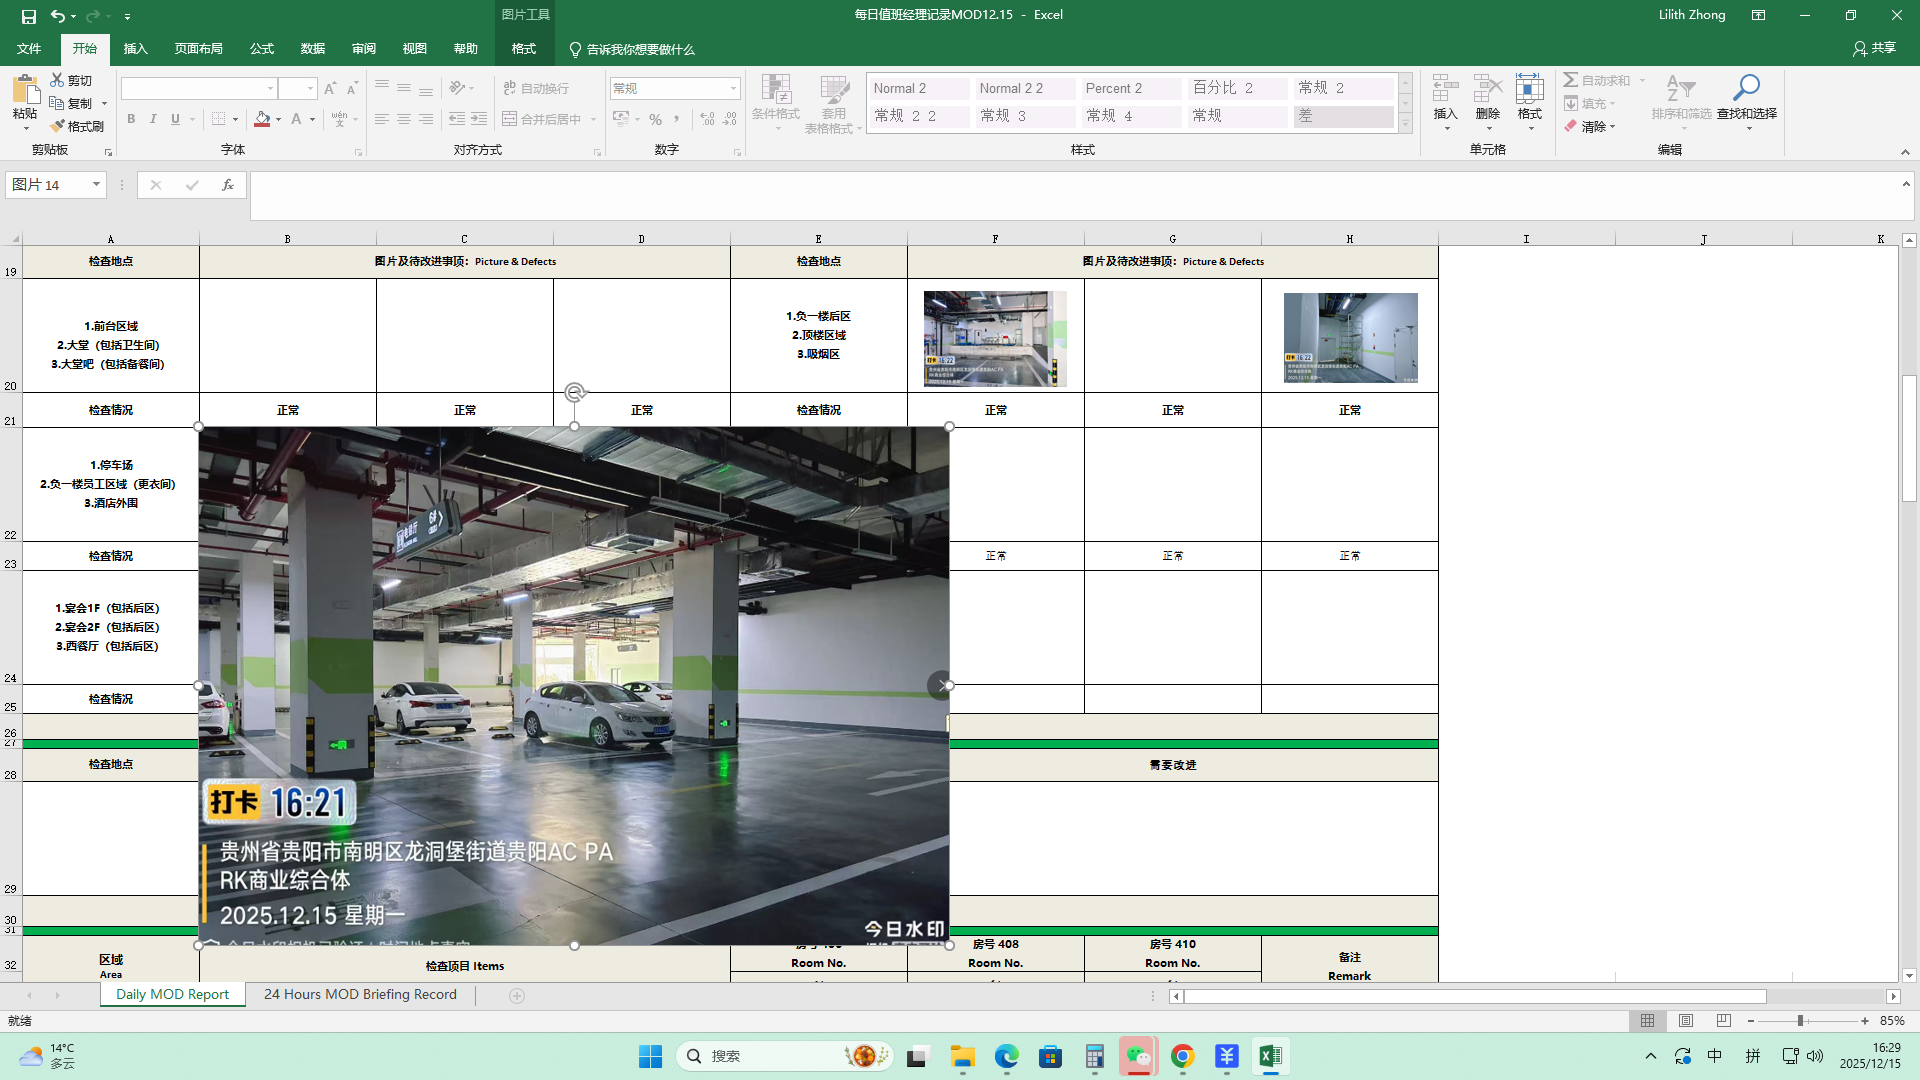Viewport: 1920px width, 1080px height.
Task: Toggle Italic formatting button
Action: 153,119
